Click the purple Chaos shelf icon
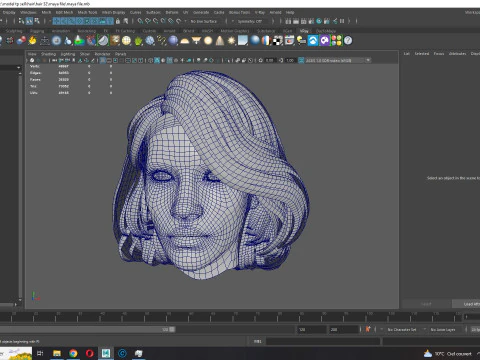The height and width of the screenshot is (360, 480). tap(325, 41)
